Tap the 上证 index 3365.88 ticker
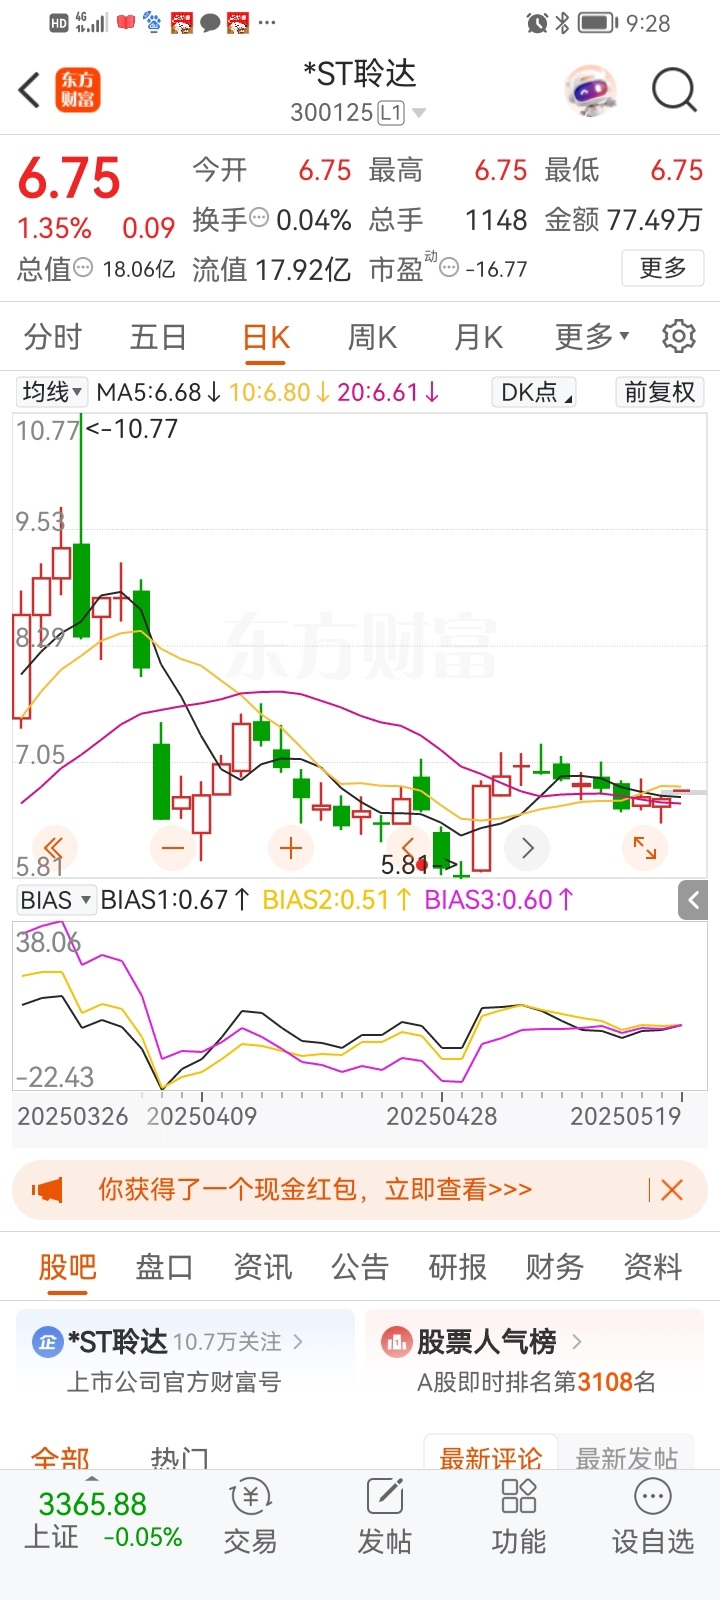This screenshot has height=1600, width=720. click(103, 1520)
